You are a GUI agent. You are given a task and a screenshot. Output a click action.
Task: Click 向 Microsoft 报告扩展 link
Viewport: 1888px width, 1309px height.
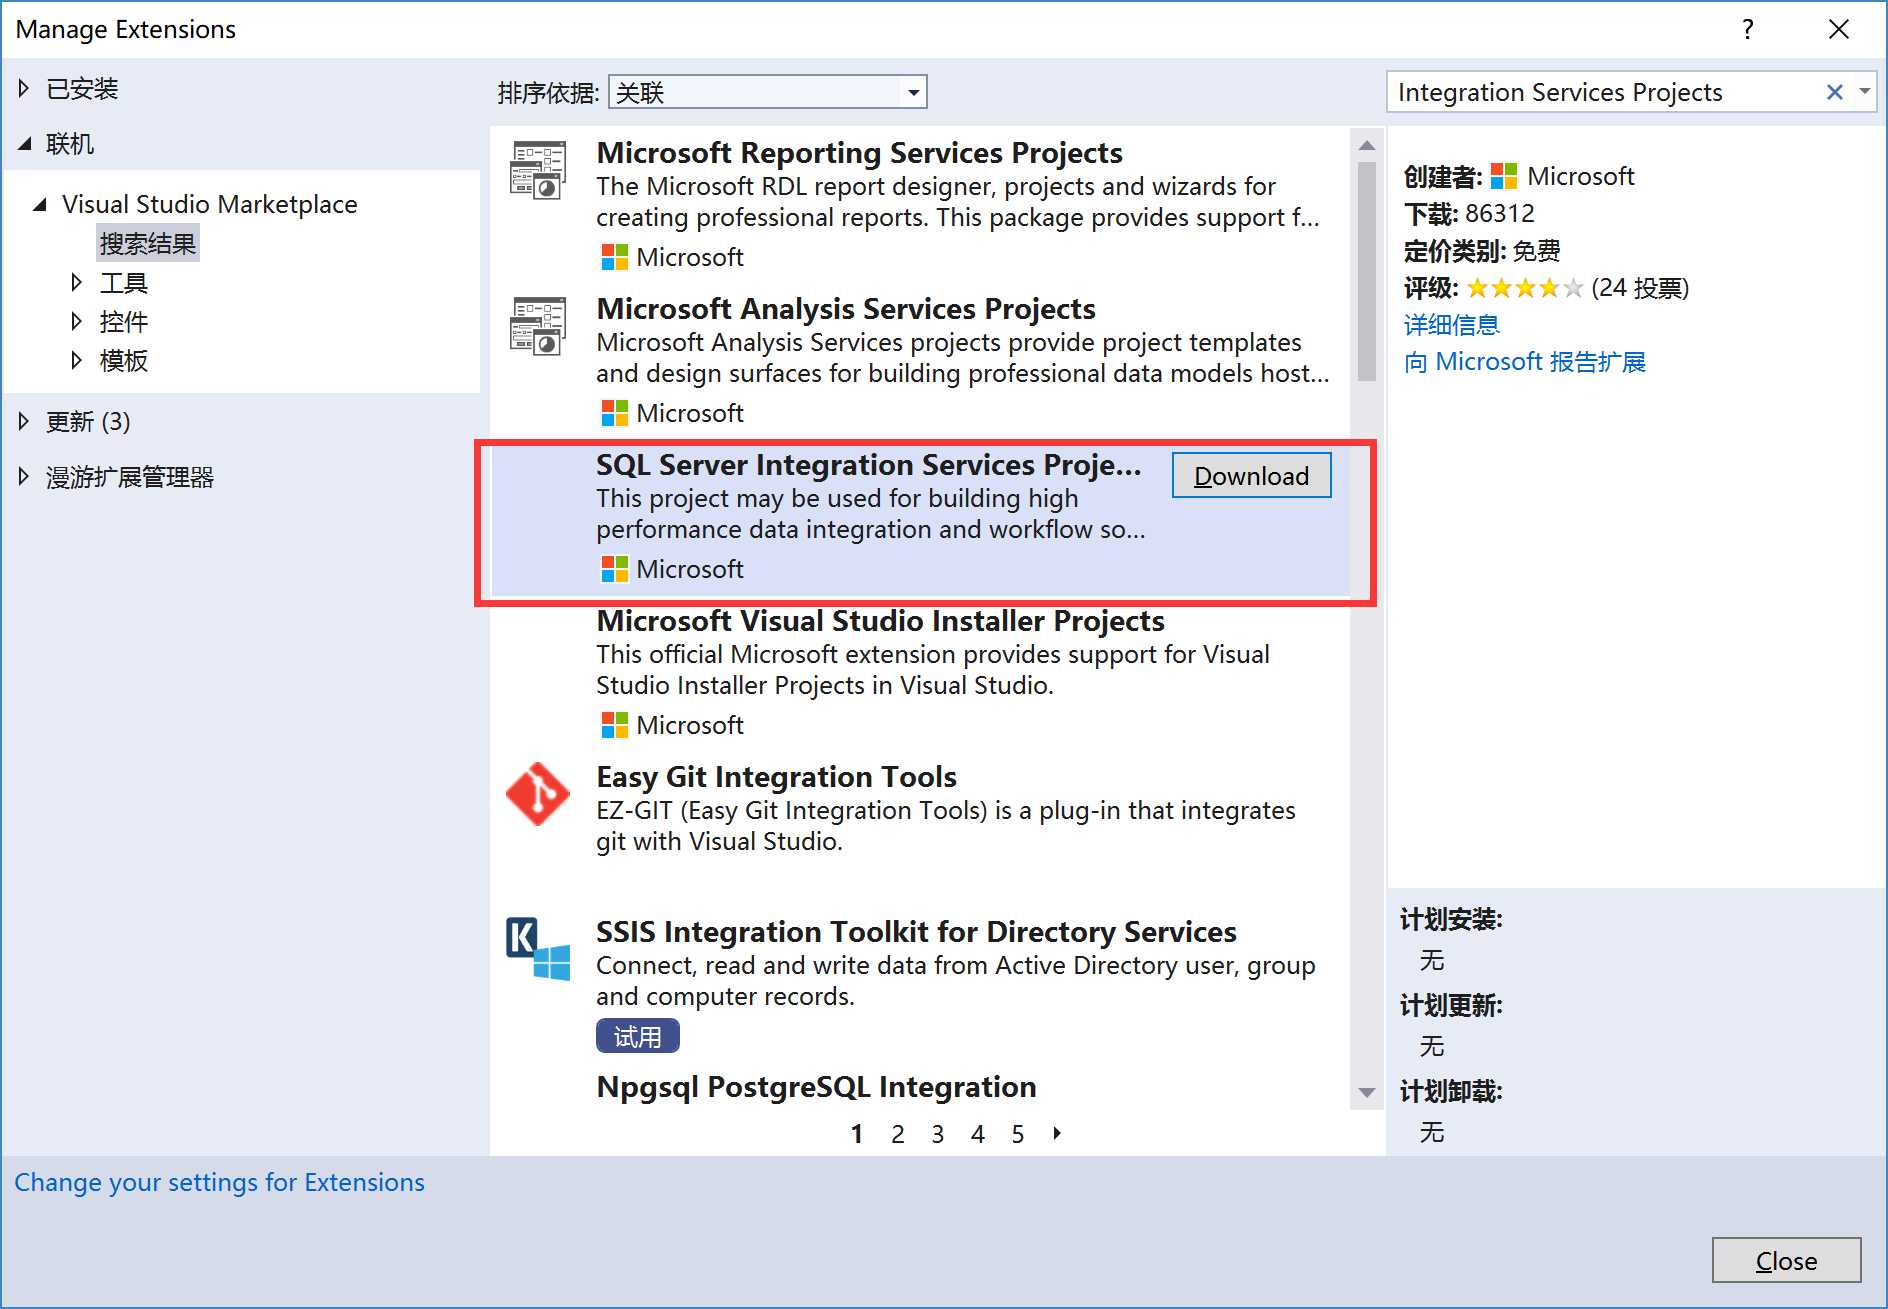[1525, 362]
